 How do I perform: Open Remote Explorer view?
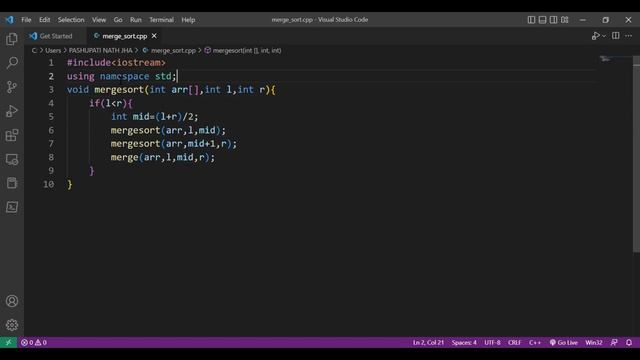pos(12,159)
